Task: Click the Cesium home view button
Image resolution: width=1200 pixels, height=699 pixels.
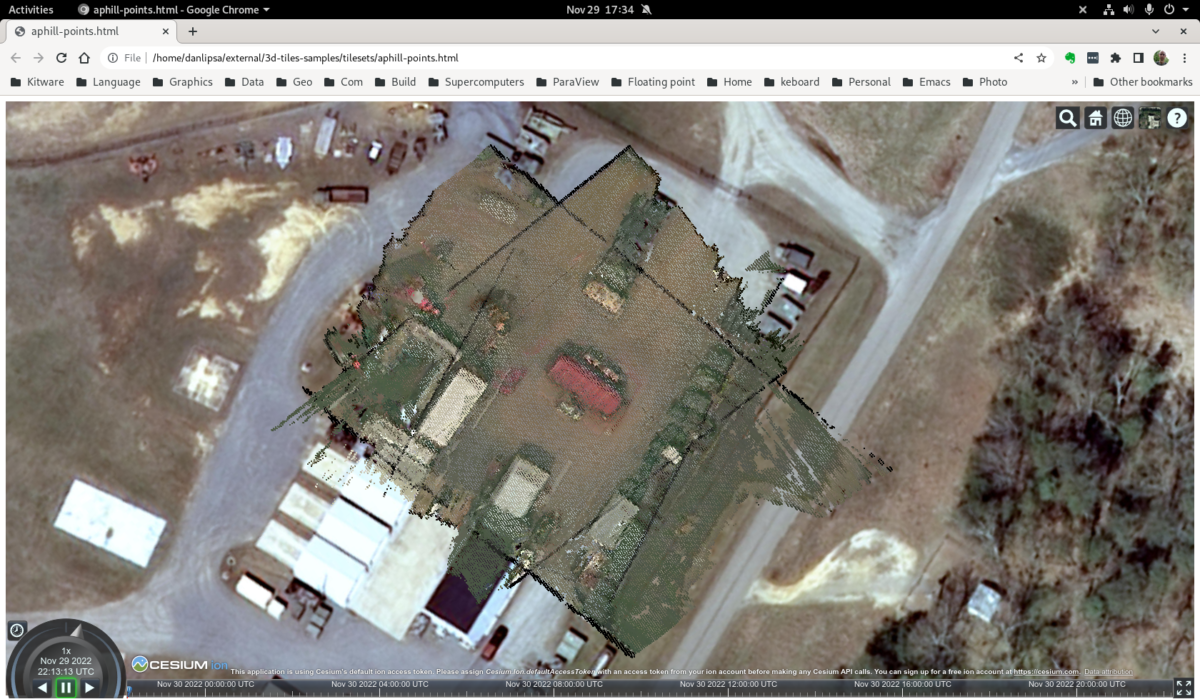Action: tap(1096, 118)
